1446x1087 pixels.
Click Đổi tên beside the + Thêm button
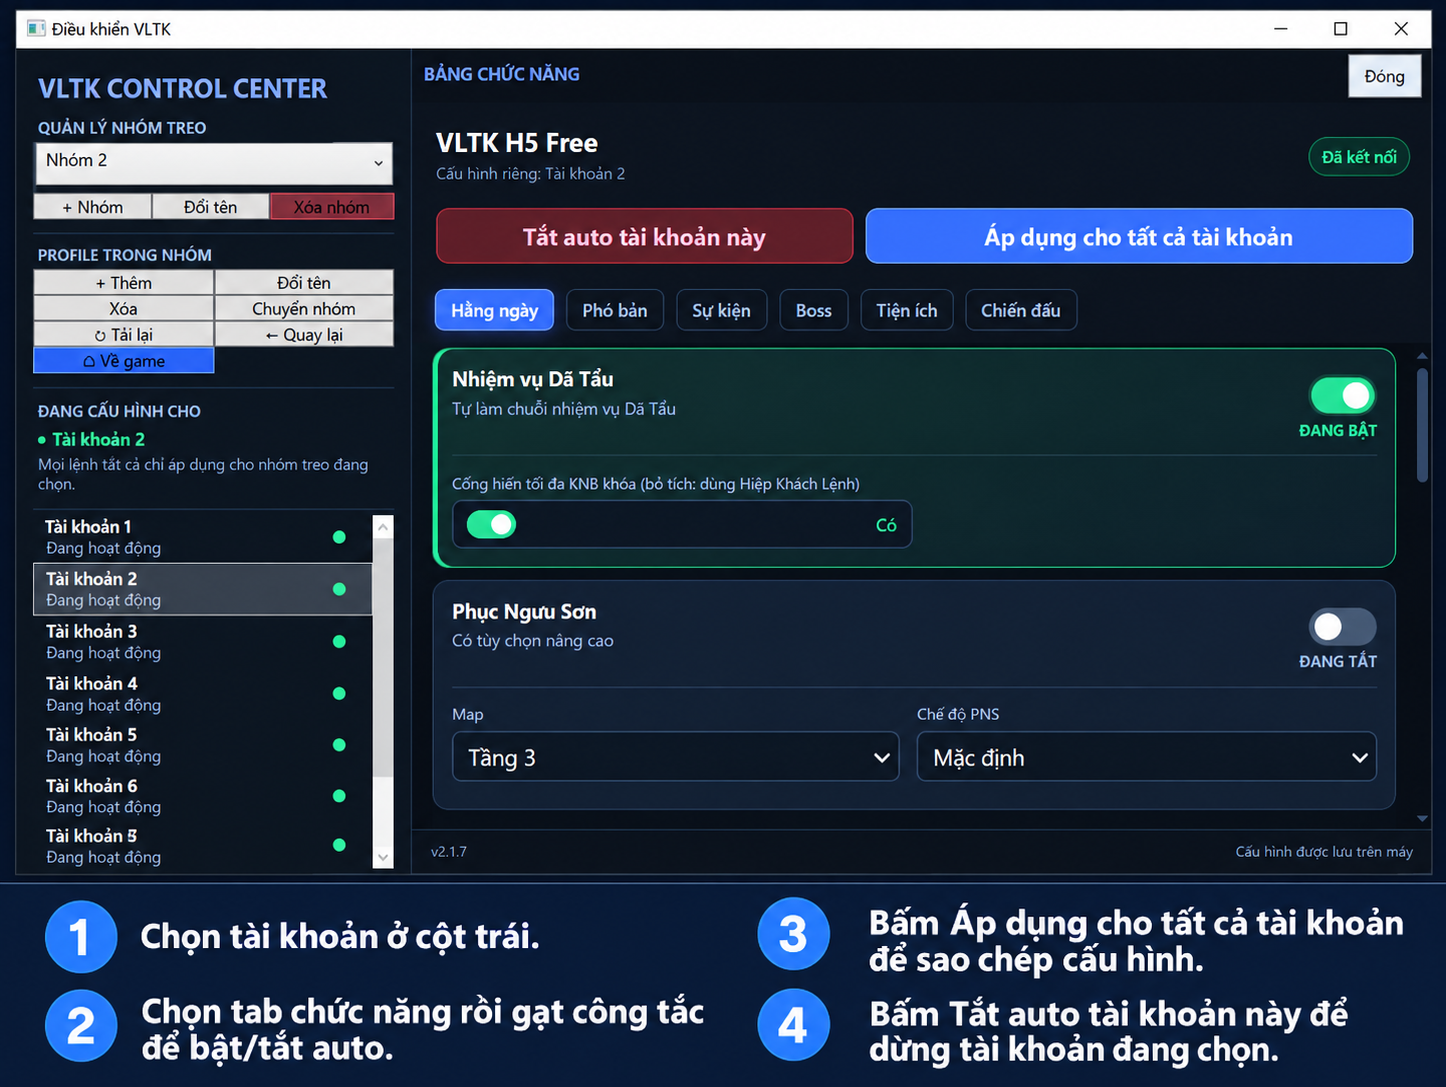click(x=304, y=283)
